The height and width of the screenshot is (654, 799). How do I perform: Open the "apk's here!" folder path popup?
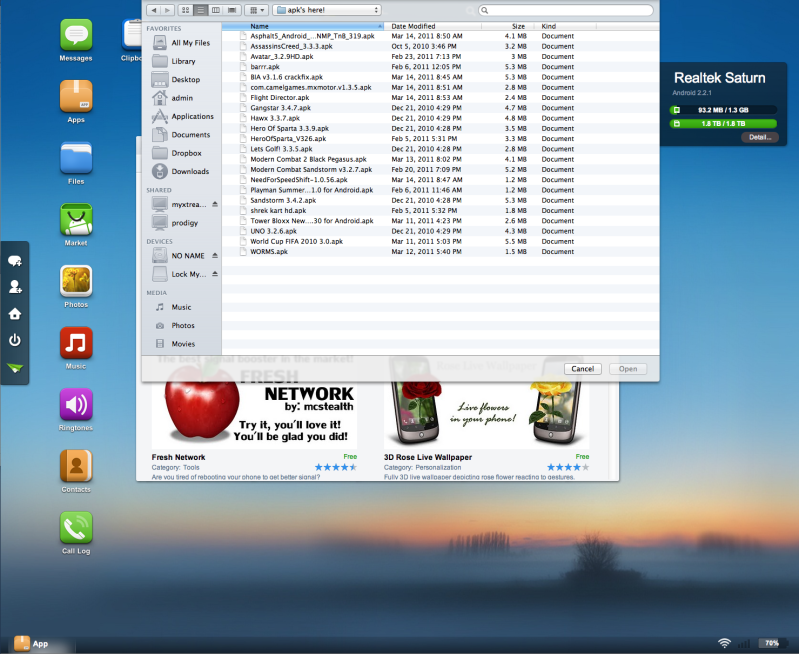click(327, 10)
